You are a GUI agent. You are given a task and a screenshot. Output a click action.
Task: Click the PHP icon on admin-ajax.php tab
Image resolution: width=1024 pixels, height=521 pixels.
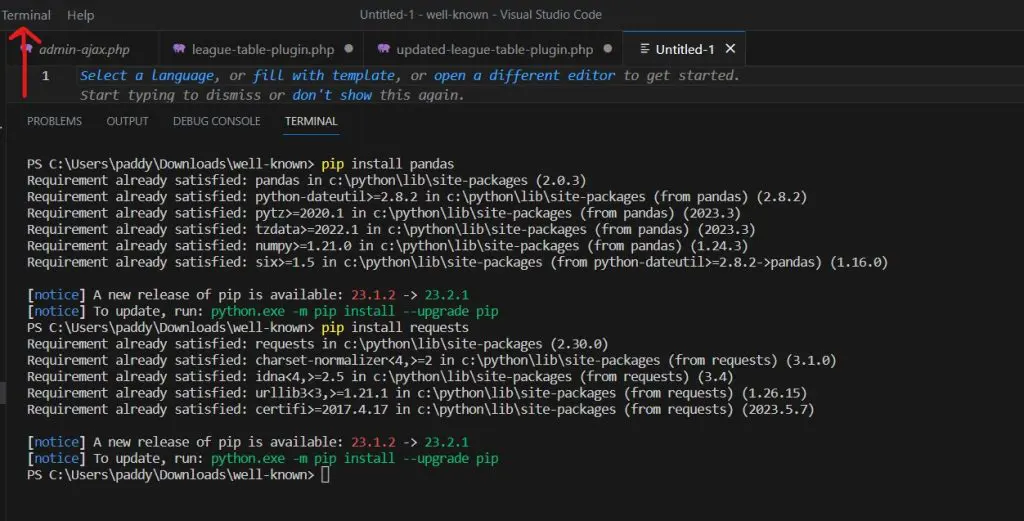coord(27,49)
